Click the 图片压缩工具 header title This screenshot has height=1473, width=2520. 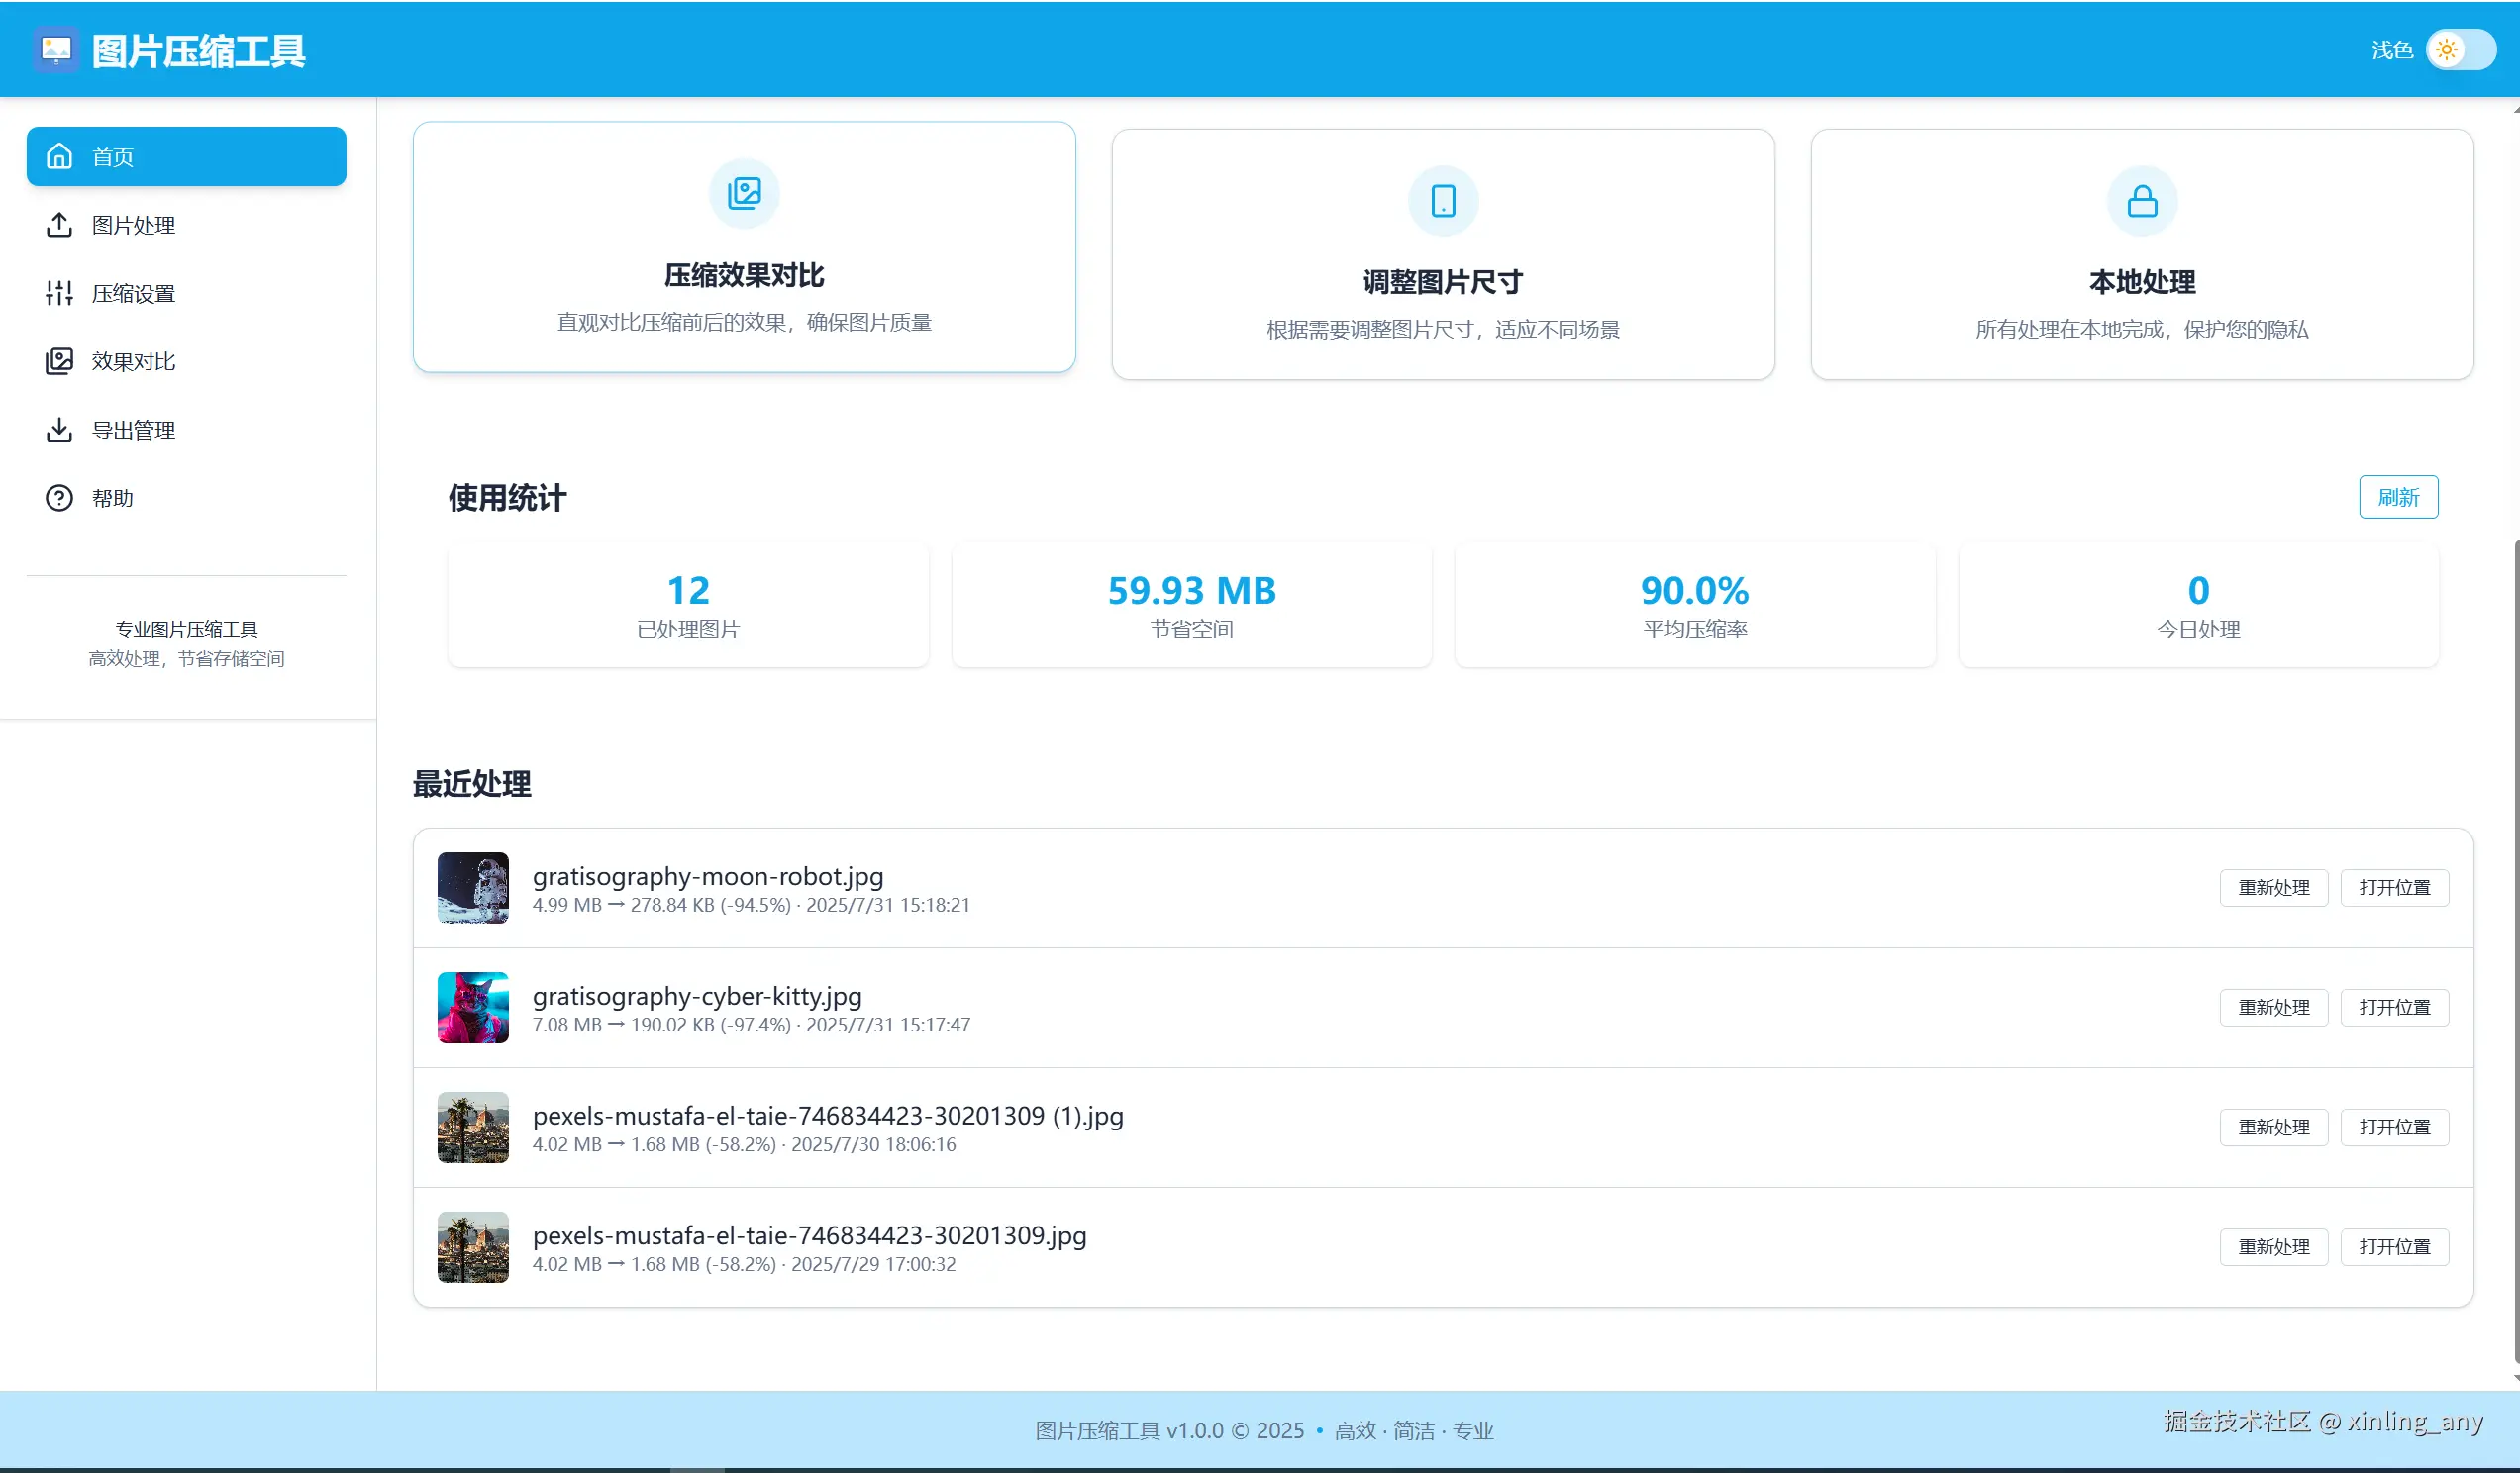click(x=198, y=50)
